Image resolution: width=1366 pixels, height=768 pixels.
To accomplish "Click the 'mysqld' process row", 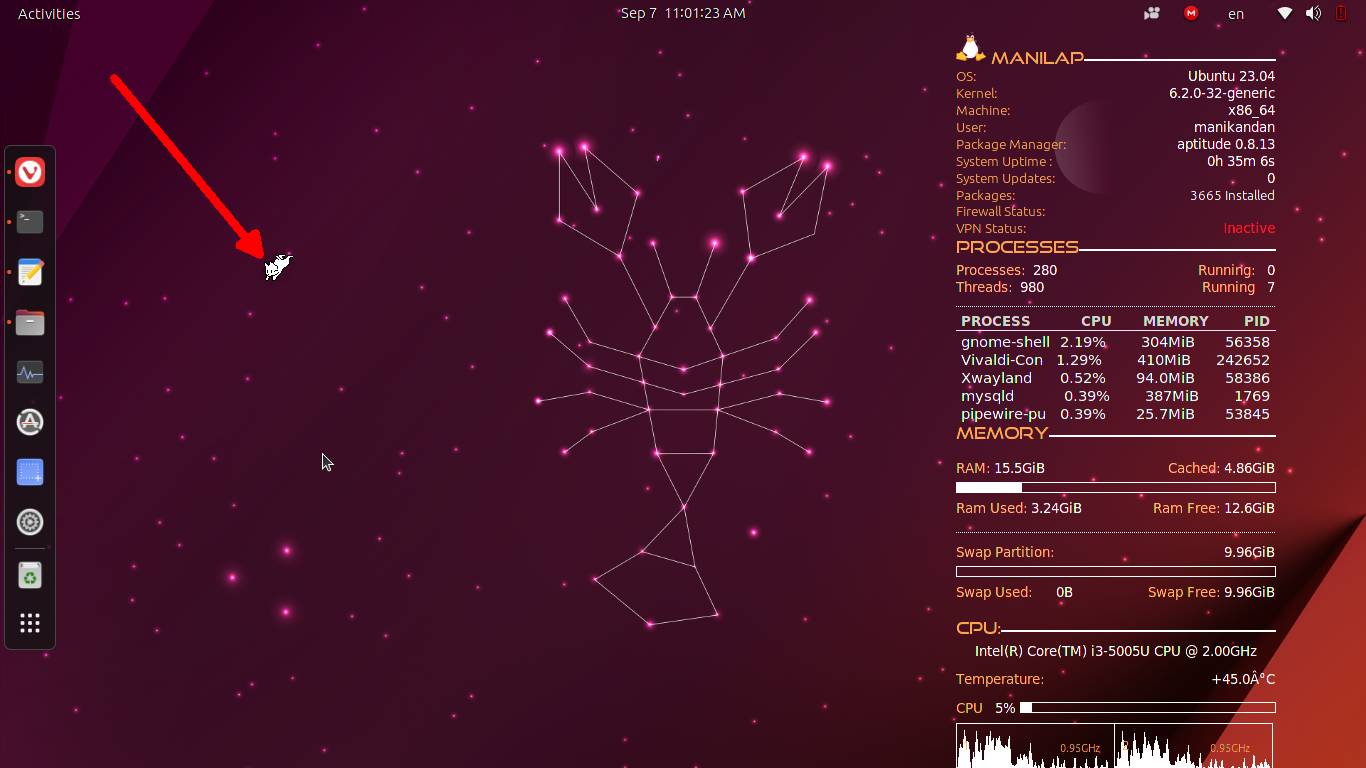I will [x=1115, y=396].
